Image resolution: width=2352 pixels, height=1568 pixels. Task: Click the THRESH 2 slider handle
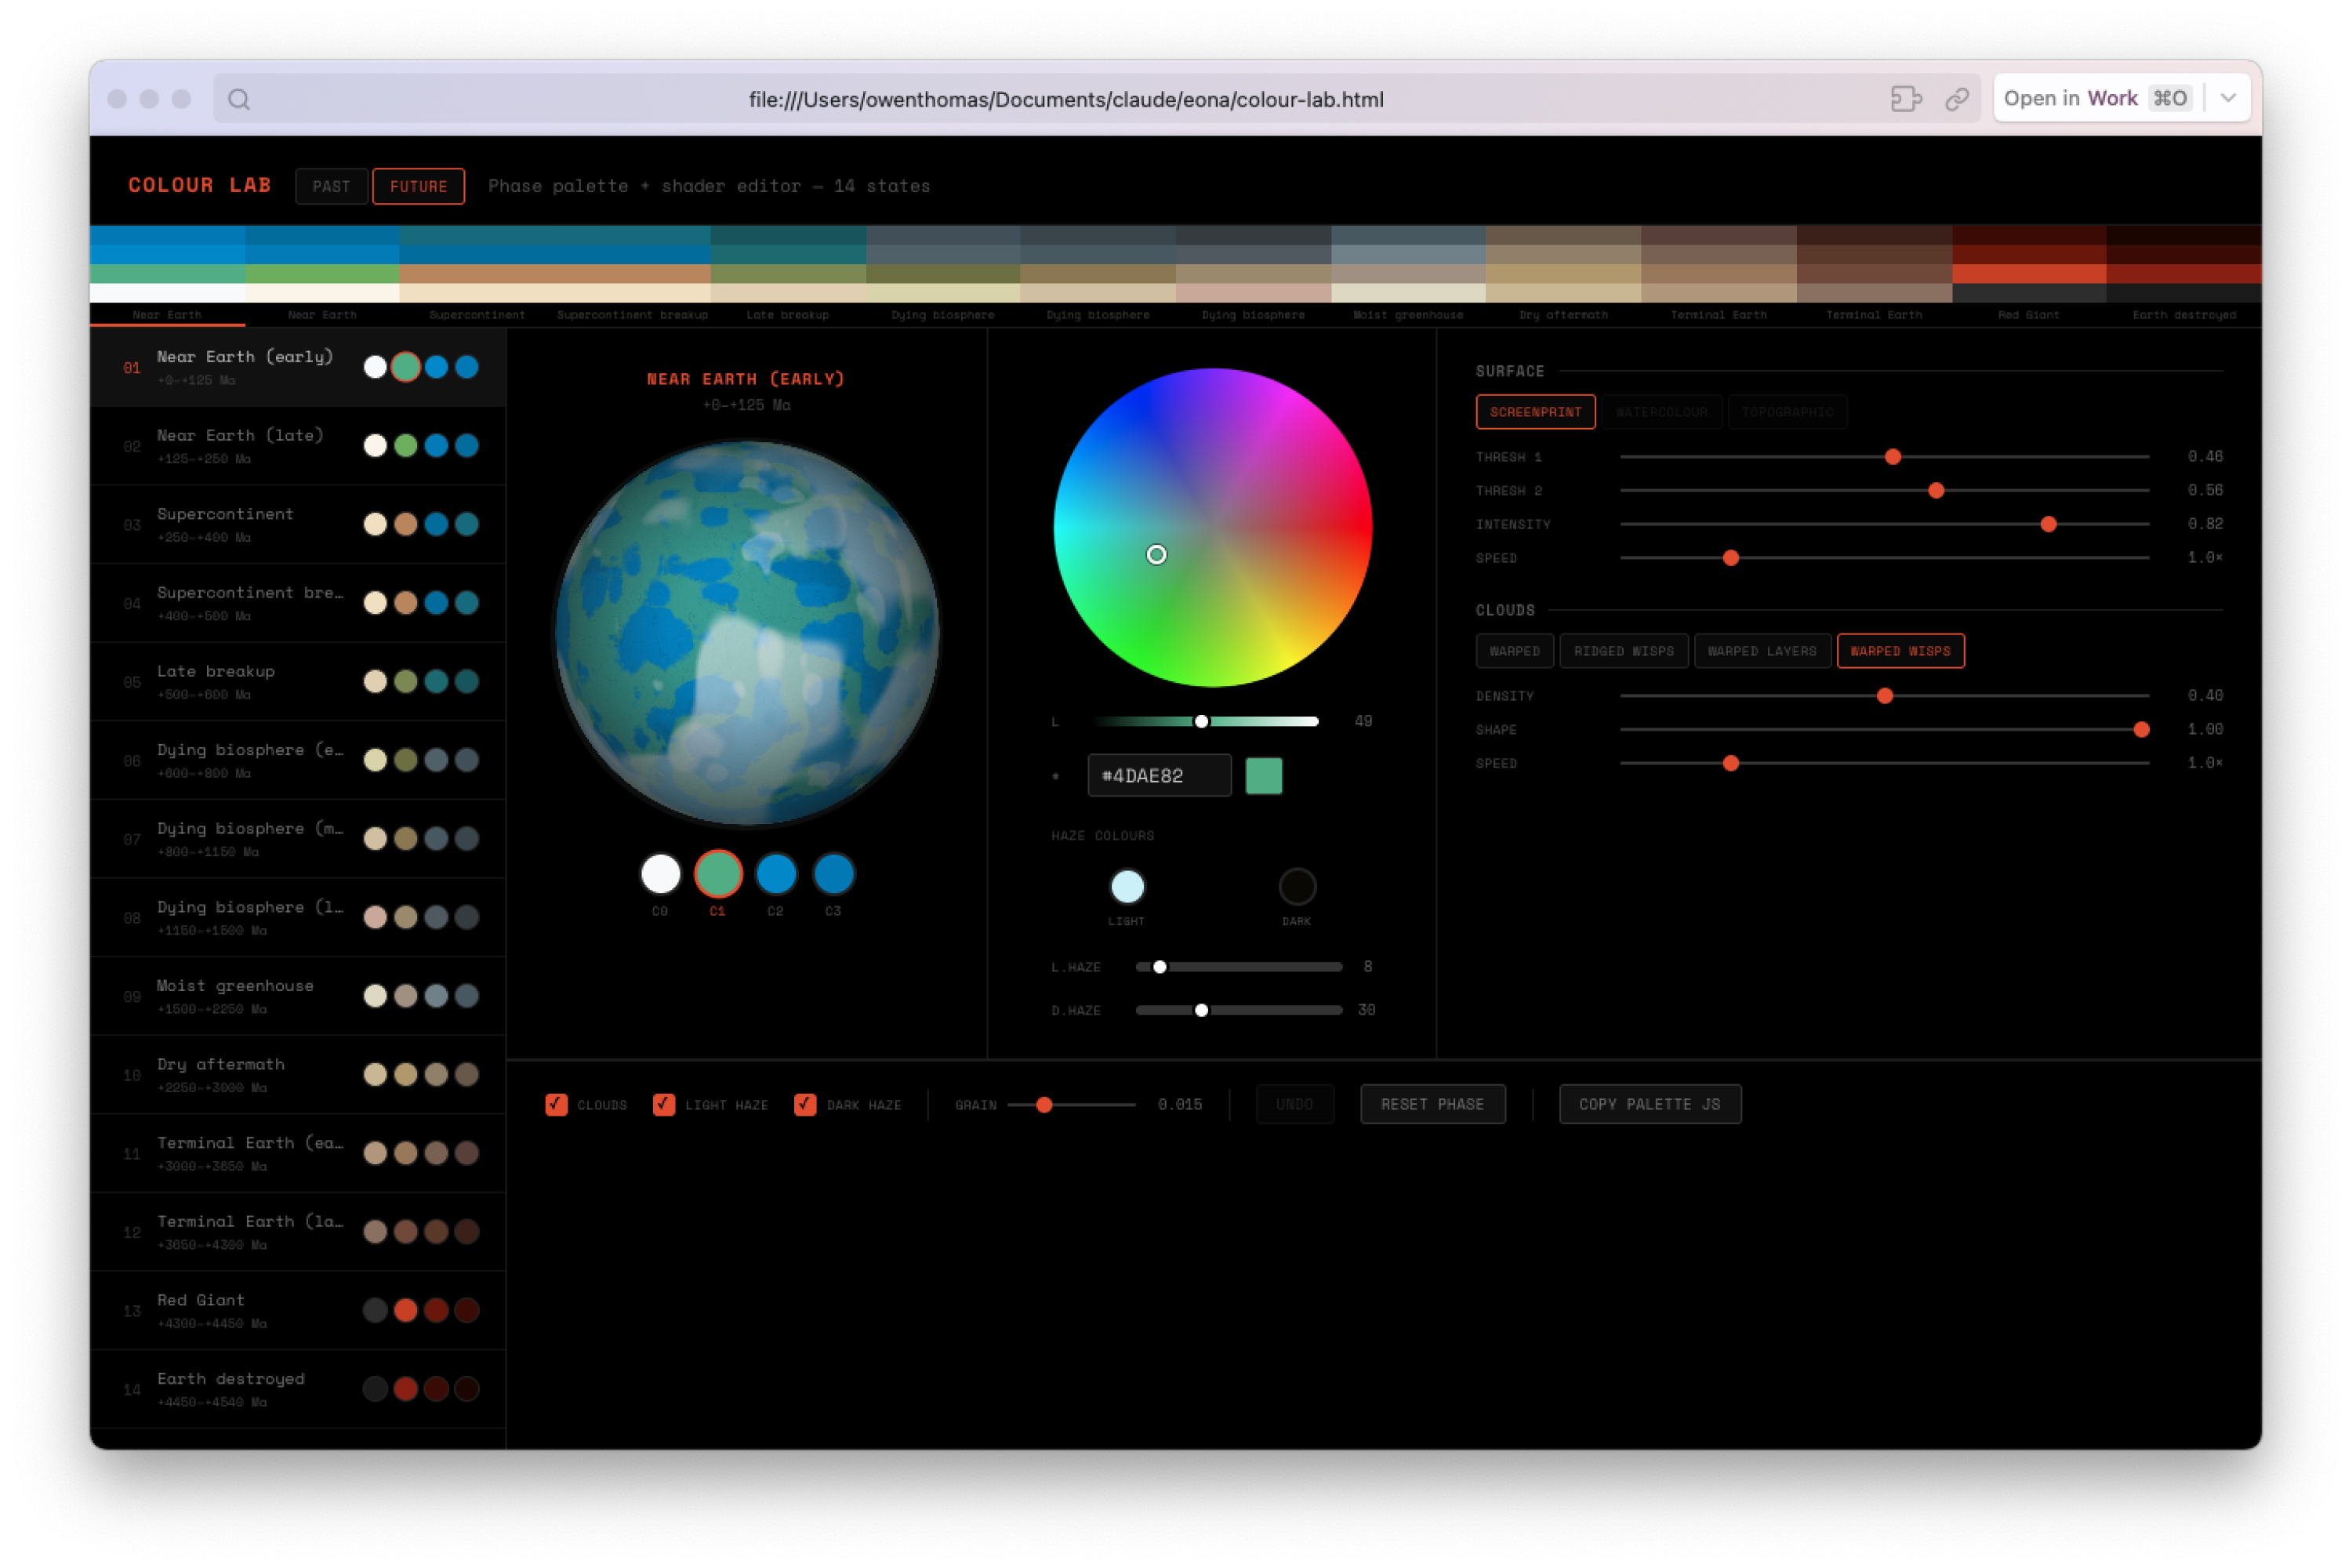(x=1936, y=491)
